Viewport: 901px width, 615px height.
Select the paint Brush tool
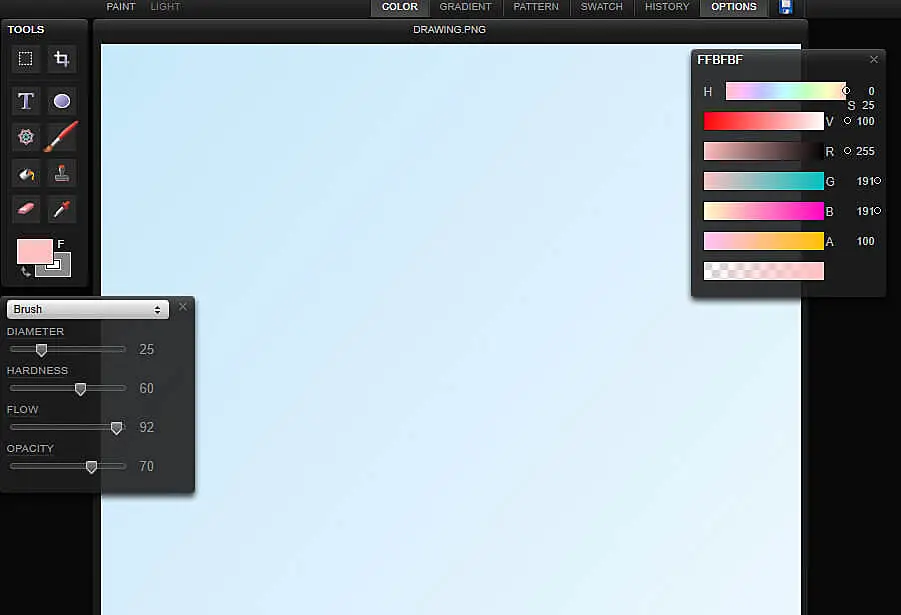[62, 137]
